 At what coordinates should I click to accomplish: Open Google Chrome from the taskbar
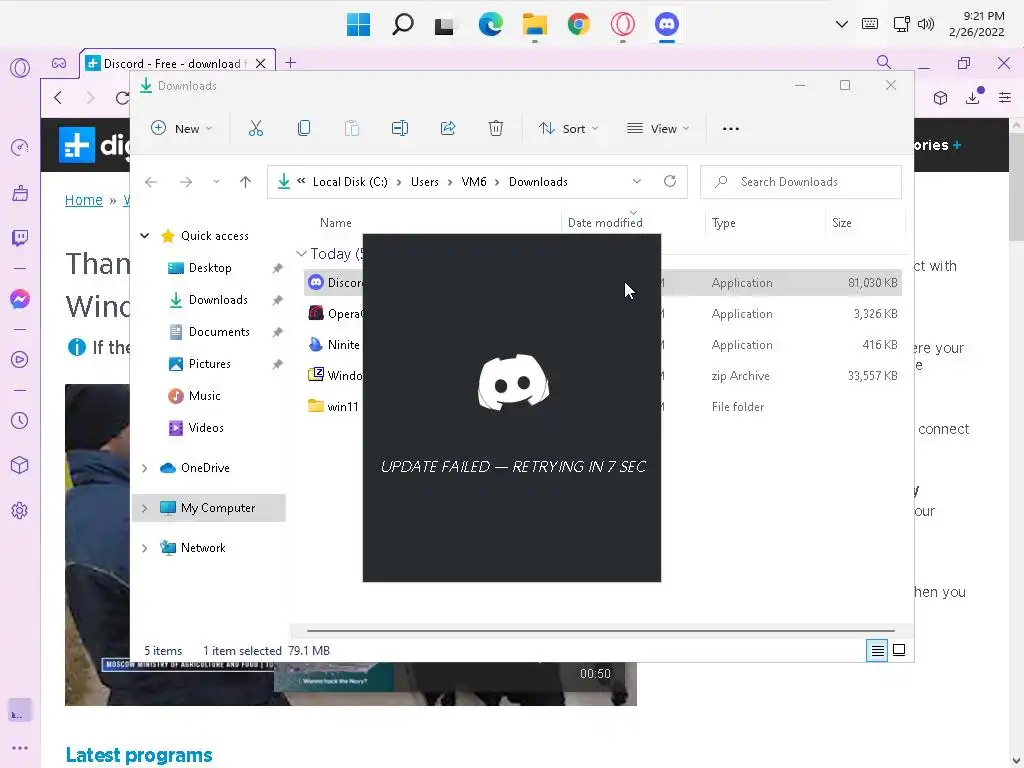click(x=579, y=25)
